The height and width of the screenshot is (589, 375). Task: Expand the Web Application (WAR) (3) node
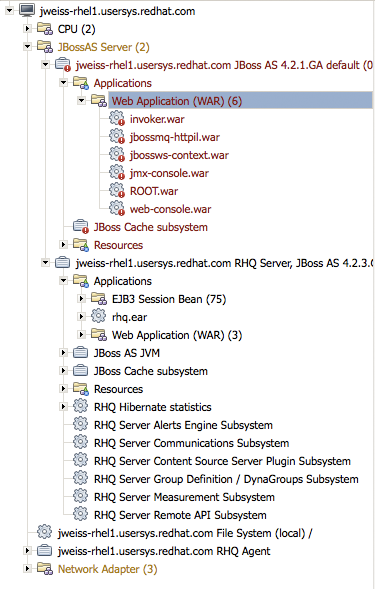pos(81,335)
